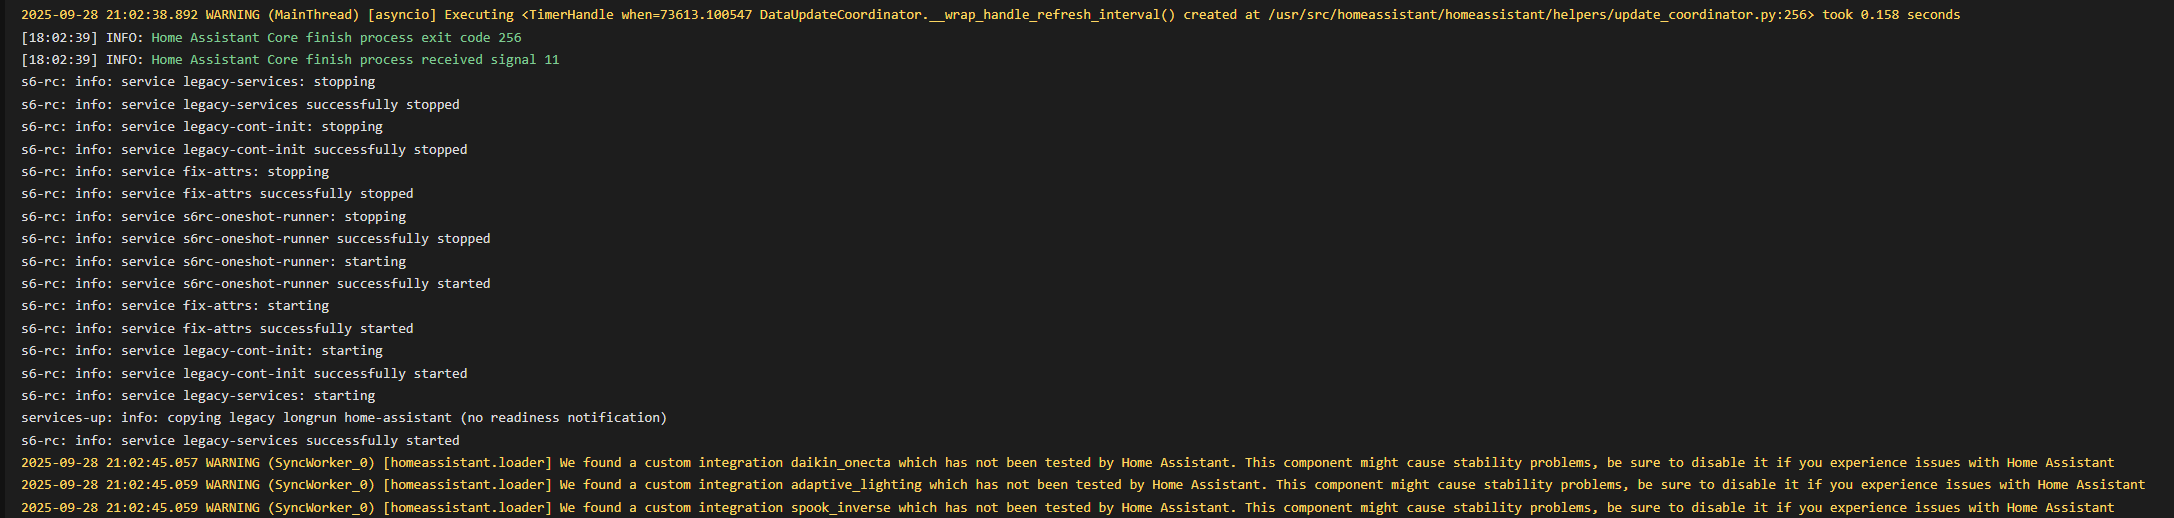Click the "fix-attrs: stopping" log line
The width and height of the screenshot is (2174, 518).
175,172
